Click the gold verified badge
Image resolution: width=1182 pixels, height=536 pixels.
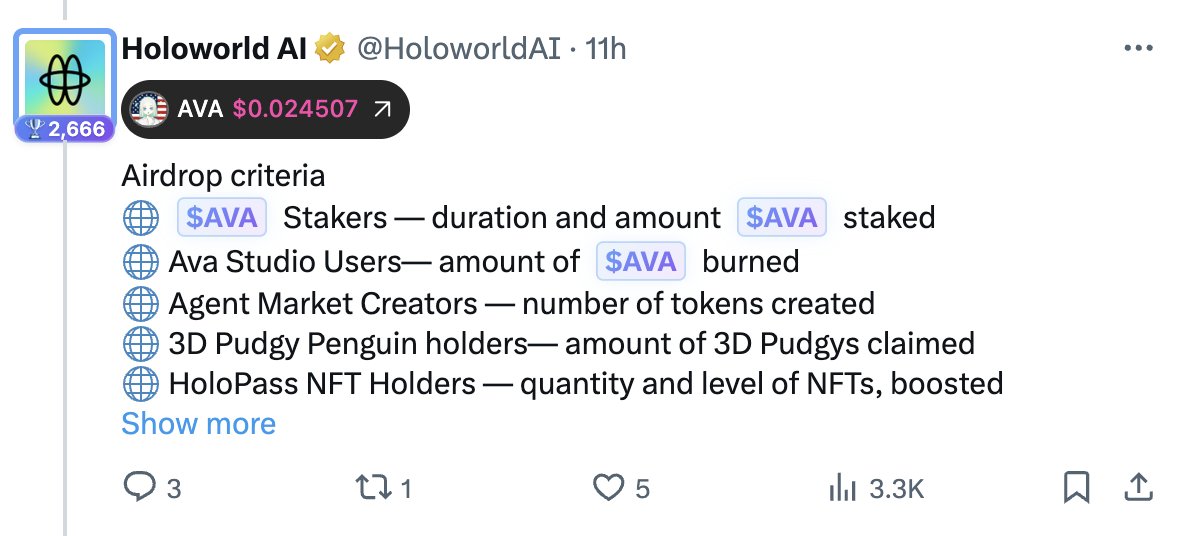[329, 49]
